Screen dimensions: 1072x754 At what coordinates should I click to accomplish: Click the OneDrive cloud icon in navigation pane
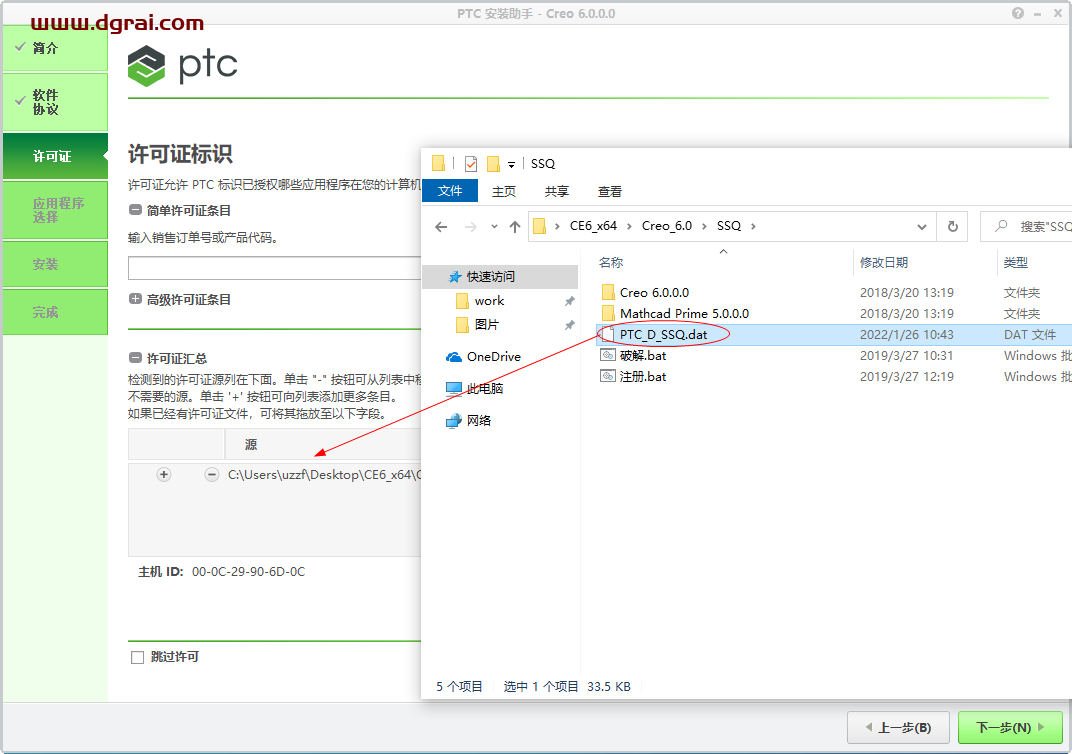coord(454,357)
